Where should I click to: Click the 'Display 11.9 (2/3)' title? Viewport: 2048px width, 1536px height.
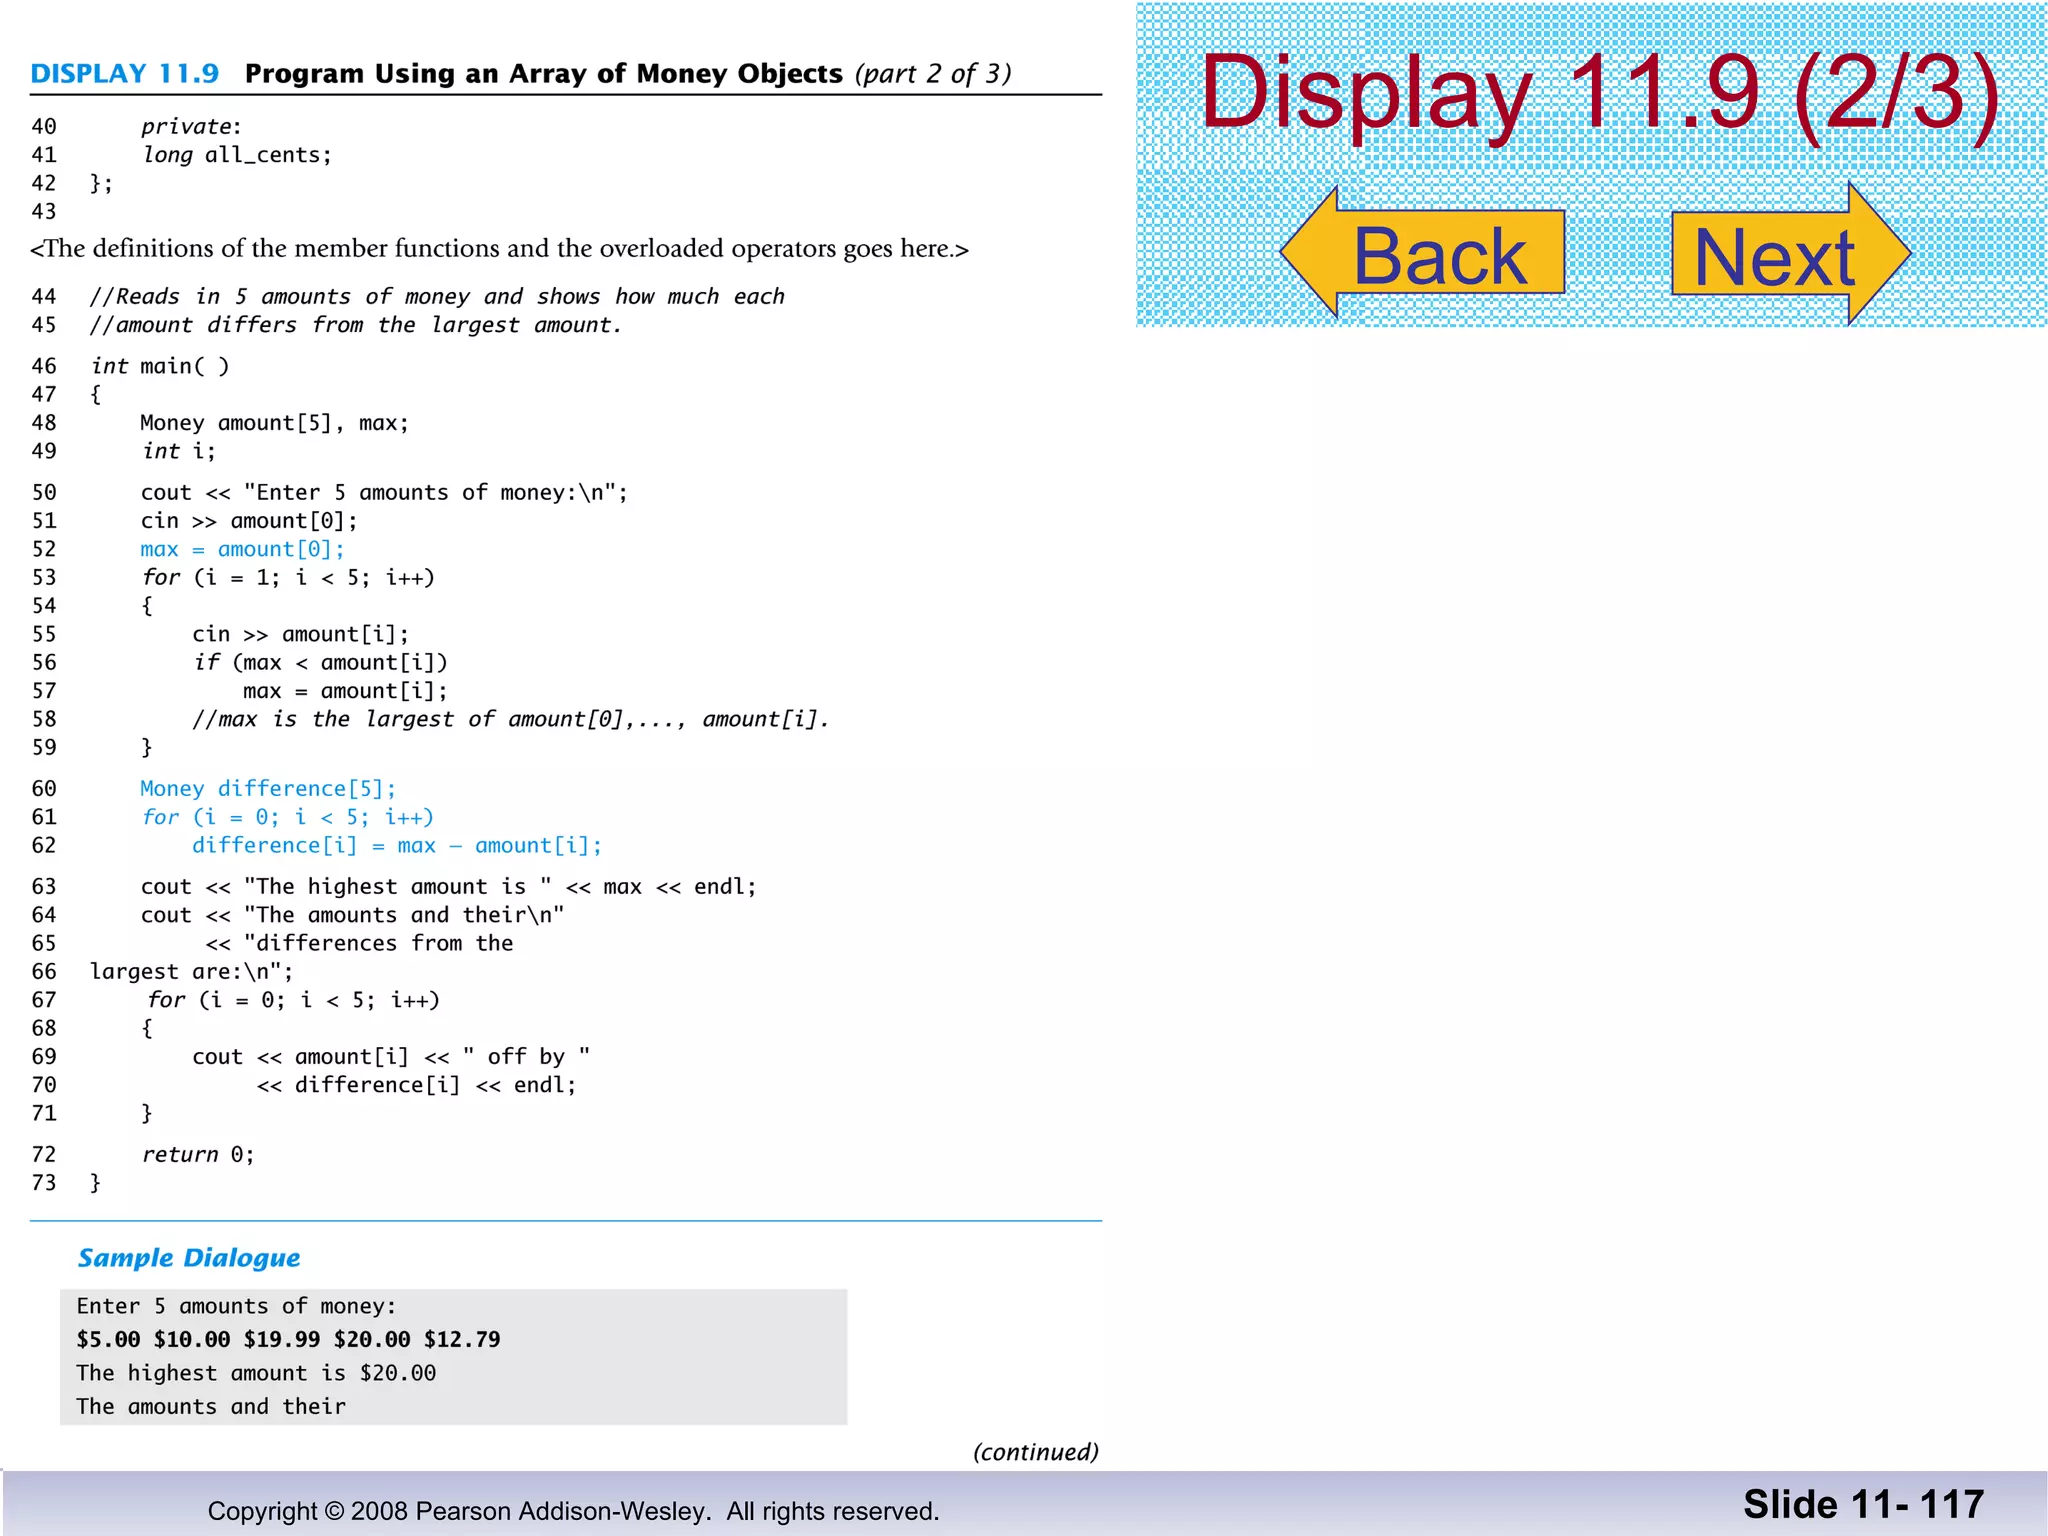tap(1599, 93)
